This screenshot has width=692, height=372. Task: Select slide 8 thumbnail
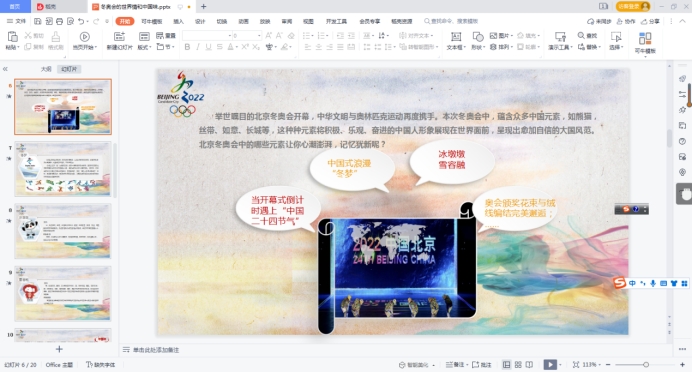tap(63, 231)
